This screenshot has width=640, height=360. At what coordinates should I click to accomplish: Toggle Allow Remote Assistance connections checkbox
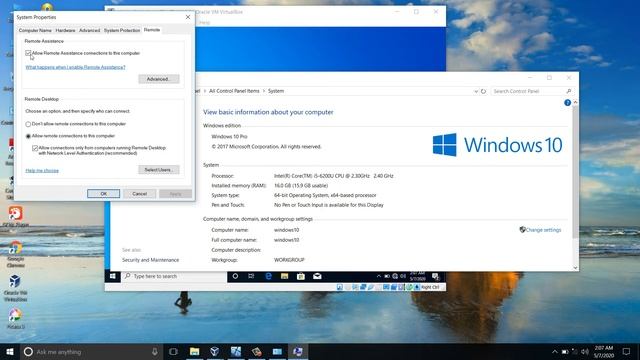point(28,53)
